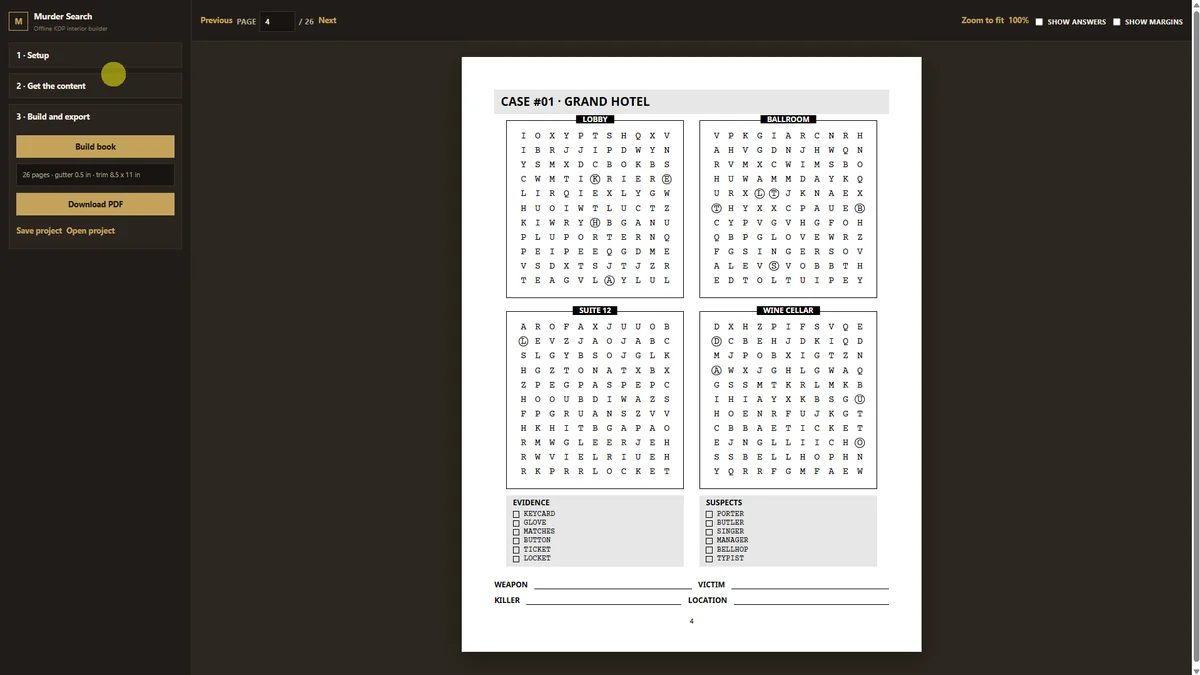This screenshot has width=1200, height=675.
Task: Click the SINGER suspect checkbox
Action: [x=709, y=532]
